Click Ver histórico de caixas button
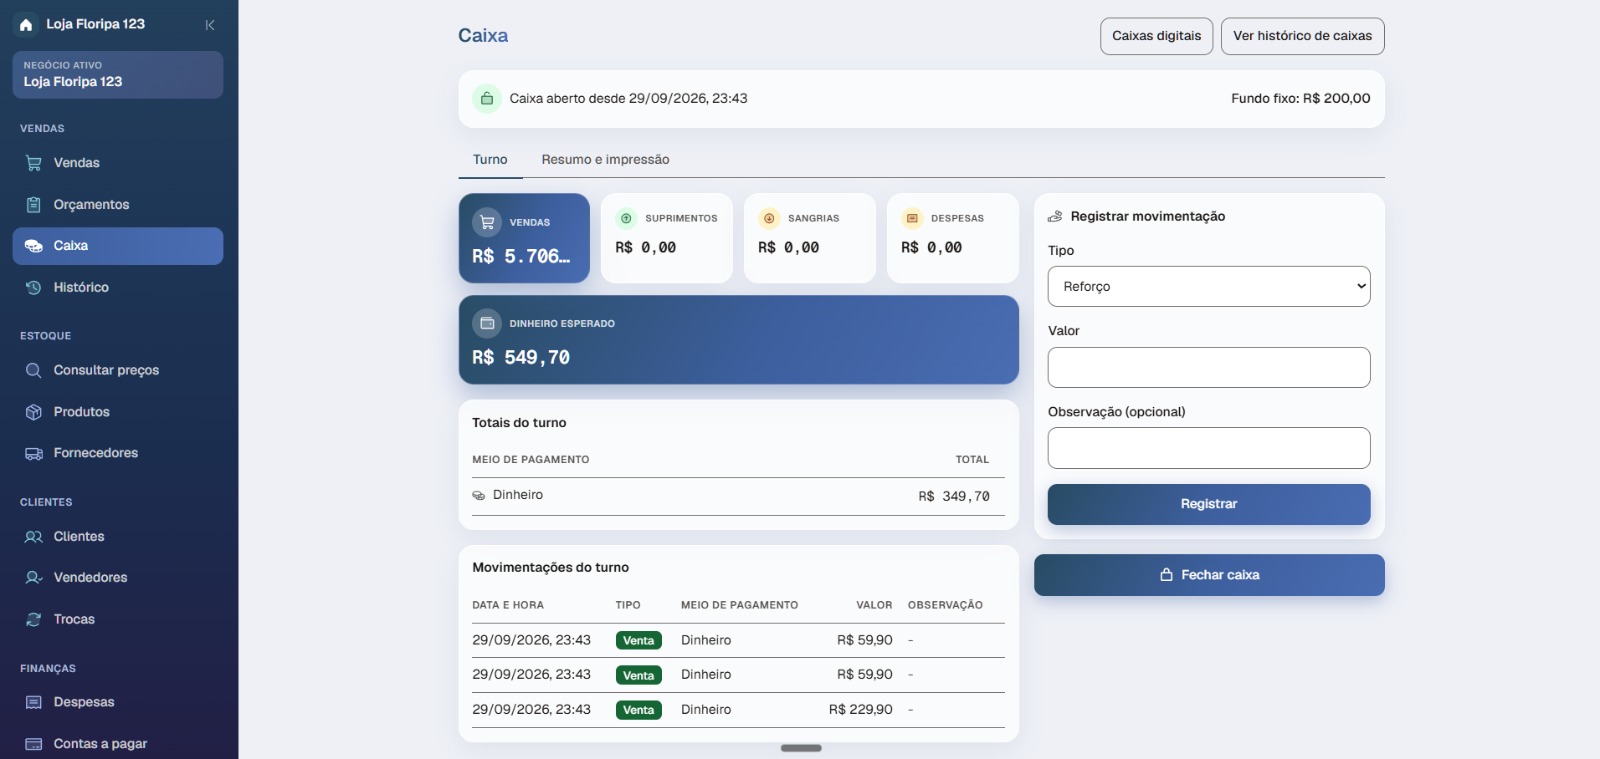The image size is (1600, 759). (x=1303, y=36)
